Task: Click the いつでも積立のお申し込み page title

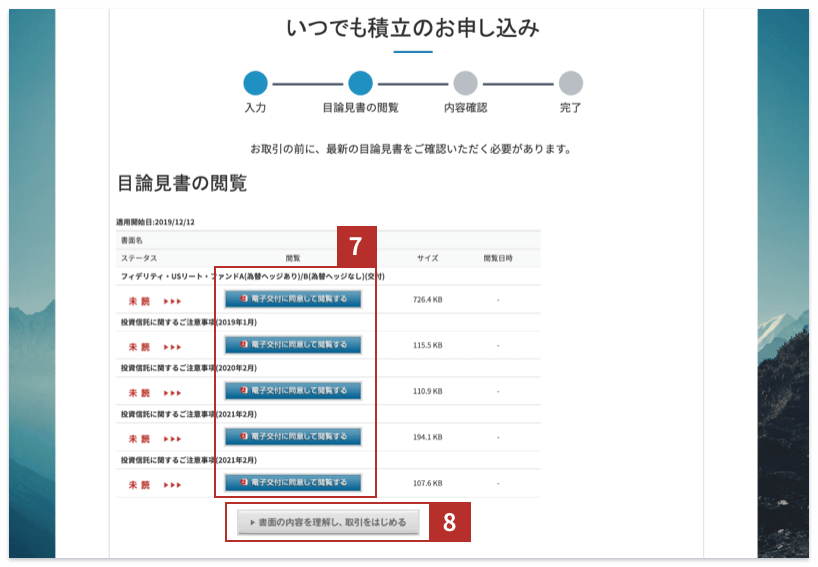Action: click(x=413, y=28)
